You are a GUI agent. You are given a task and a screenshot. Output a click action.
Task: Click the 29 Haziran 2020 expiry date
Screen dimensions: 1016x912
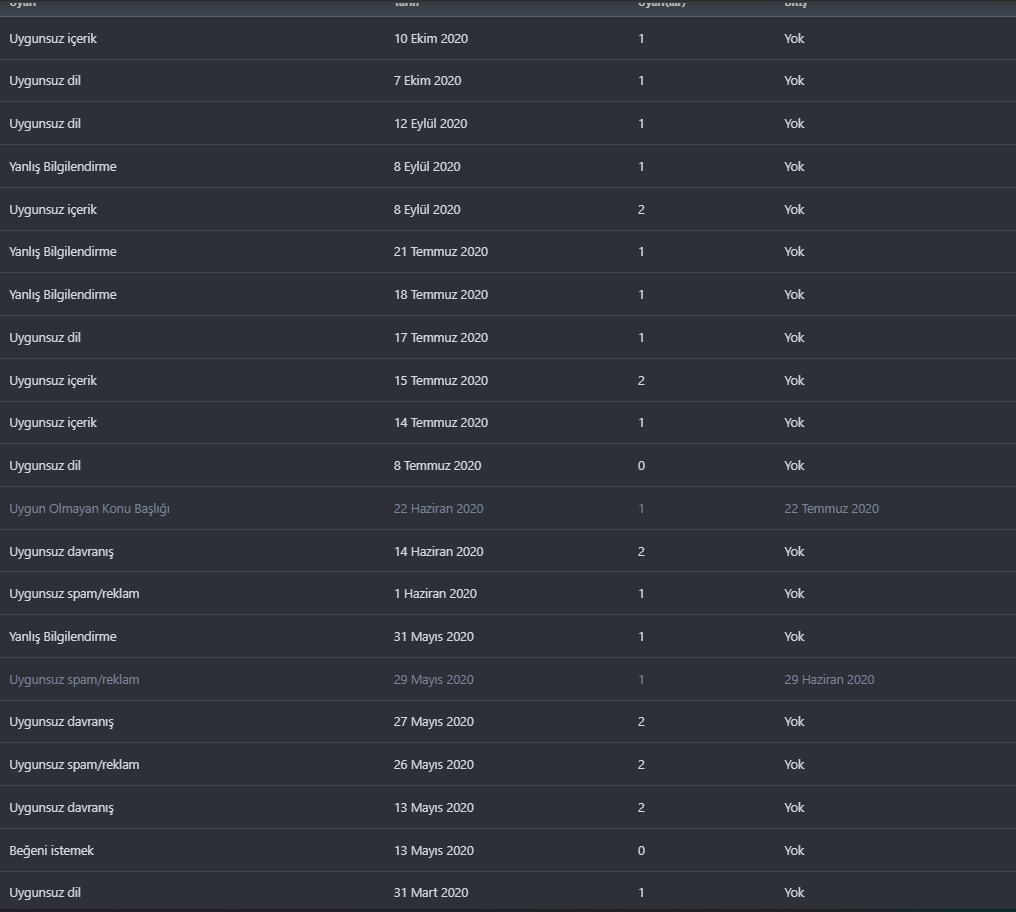tap(828, 680)
